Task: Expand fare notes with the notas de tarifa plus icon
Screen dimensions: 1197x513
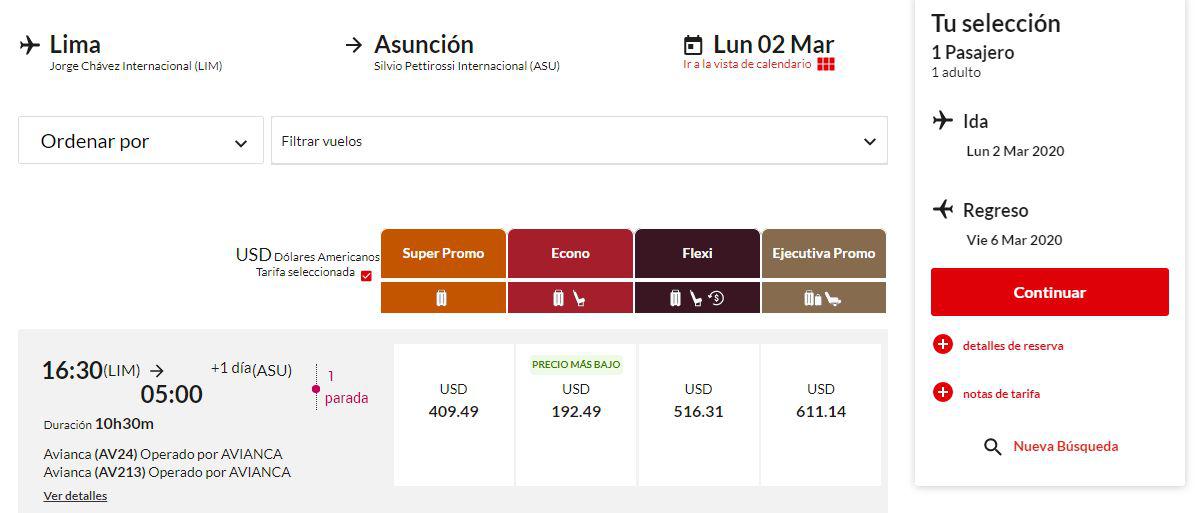Action: (942, 393)
